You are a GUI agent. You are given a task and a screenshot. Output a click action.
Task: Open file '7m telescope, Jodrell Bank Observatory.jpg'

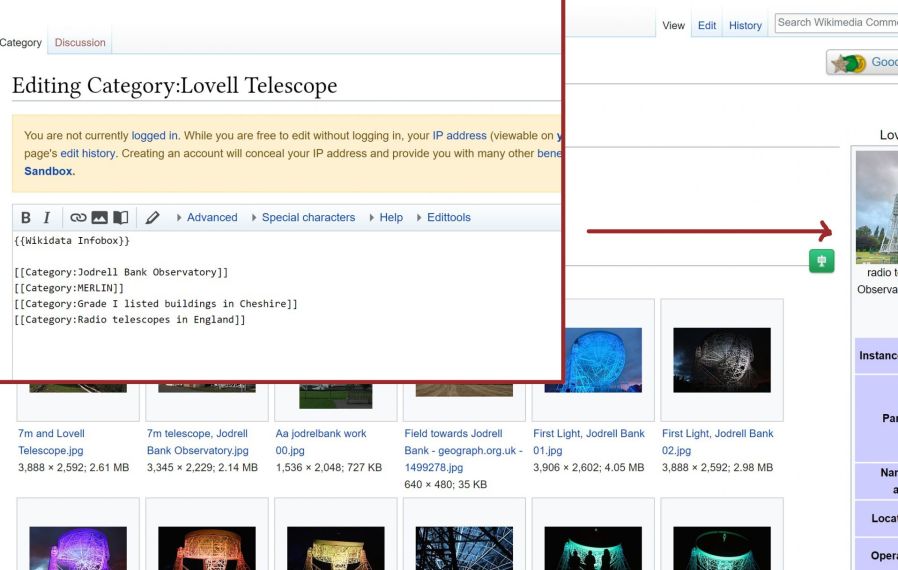(198, 442)
